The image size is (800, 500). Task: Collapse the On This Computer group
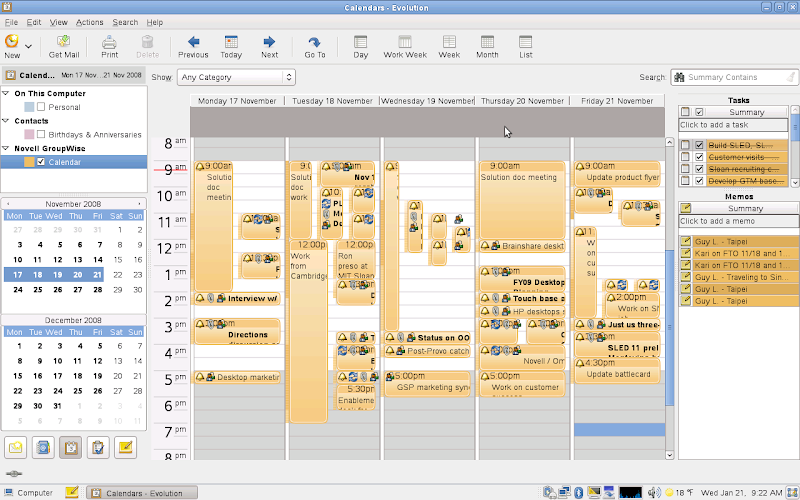point(6,93)
